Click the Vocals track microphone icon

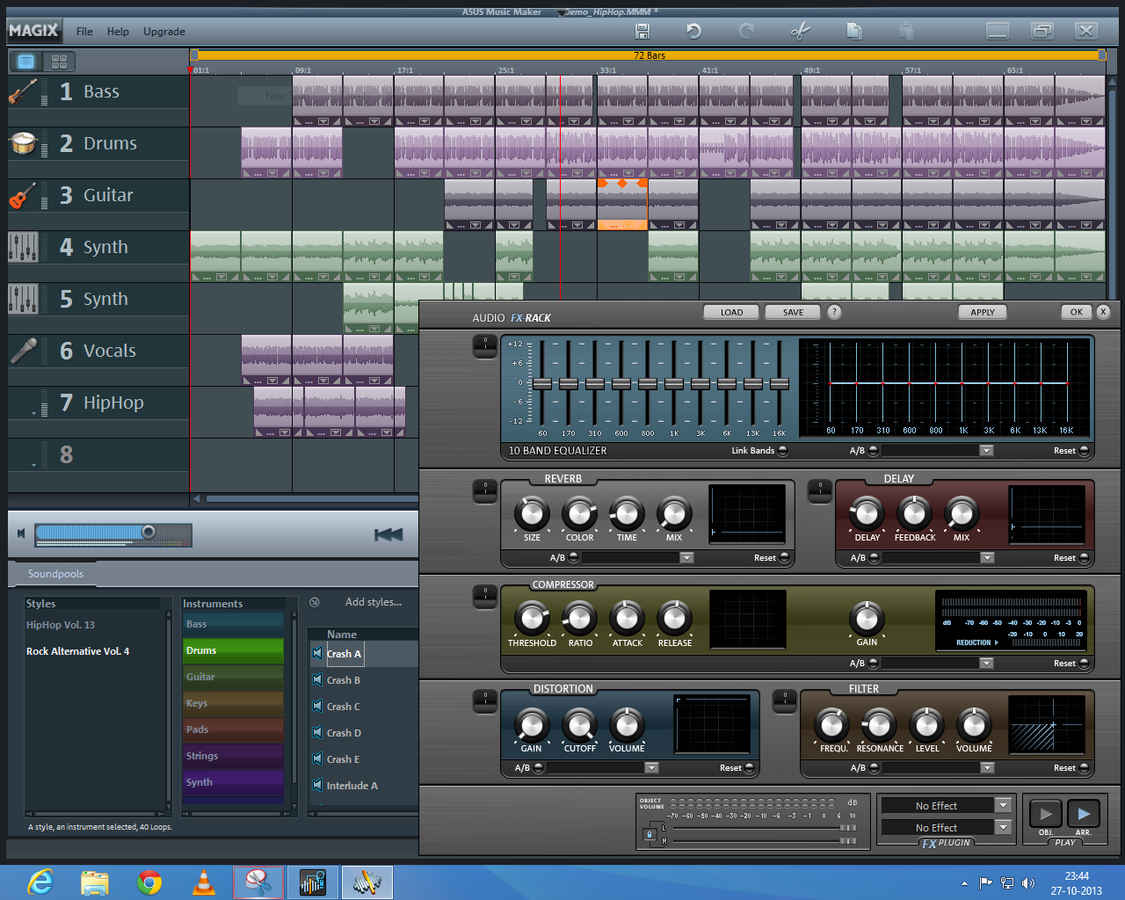pyautogui.click(x=24, y=351)
